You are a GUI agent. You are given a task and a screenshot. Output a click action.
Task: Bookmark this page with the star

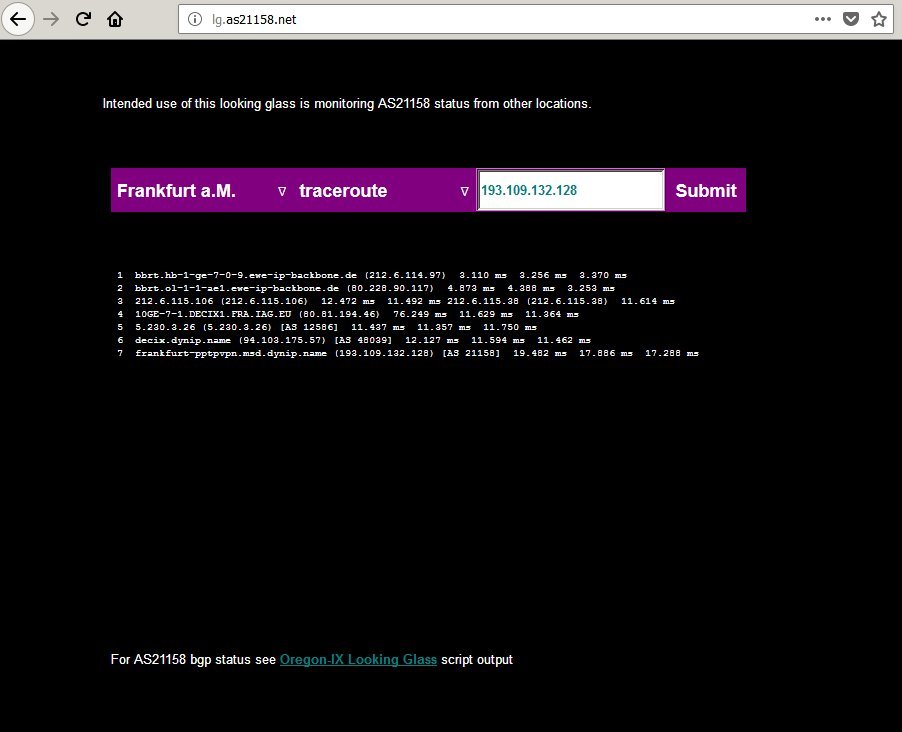(878, 19)
